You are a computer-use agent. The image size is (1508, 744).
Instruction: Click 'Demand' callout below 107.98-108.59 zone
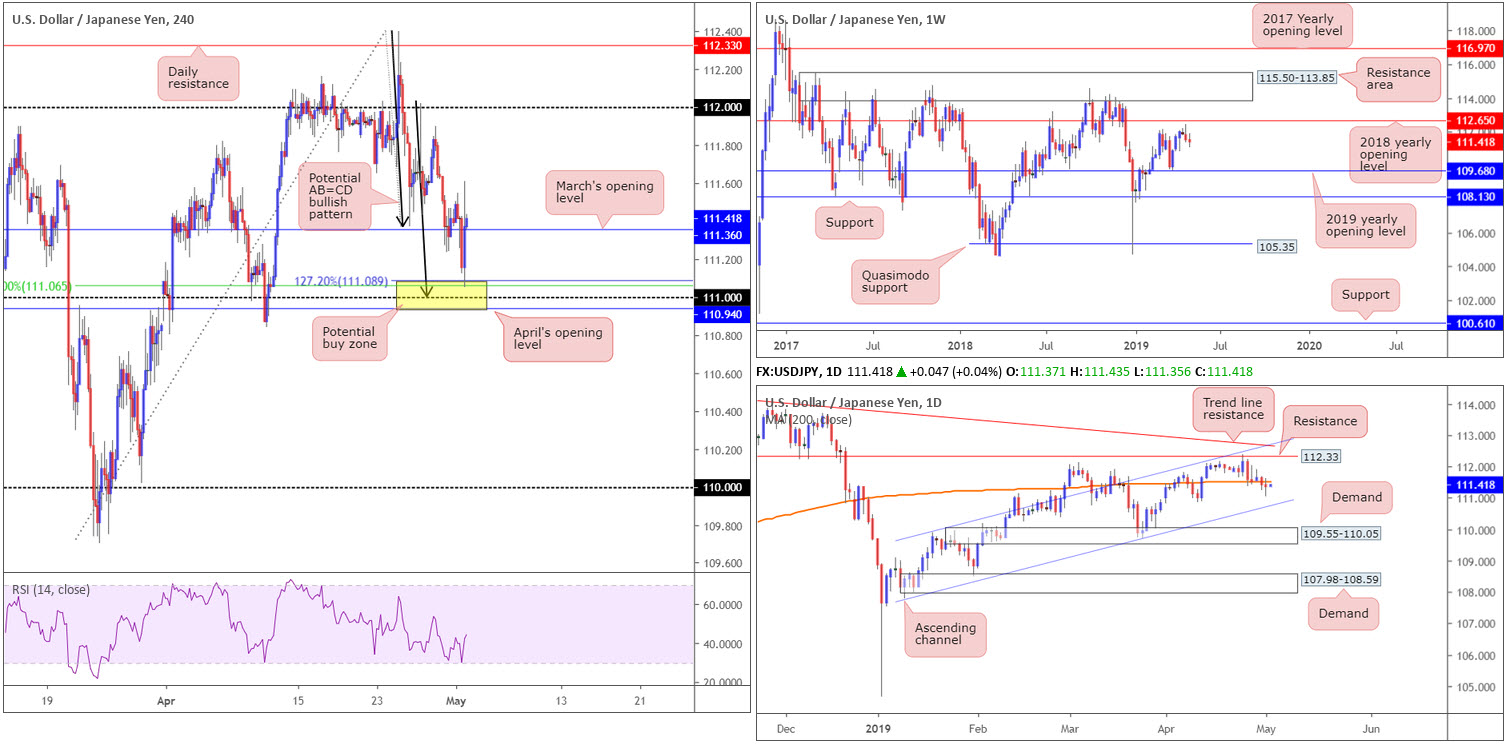pos(1344,614)
